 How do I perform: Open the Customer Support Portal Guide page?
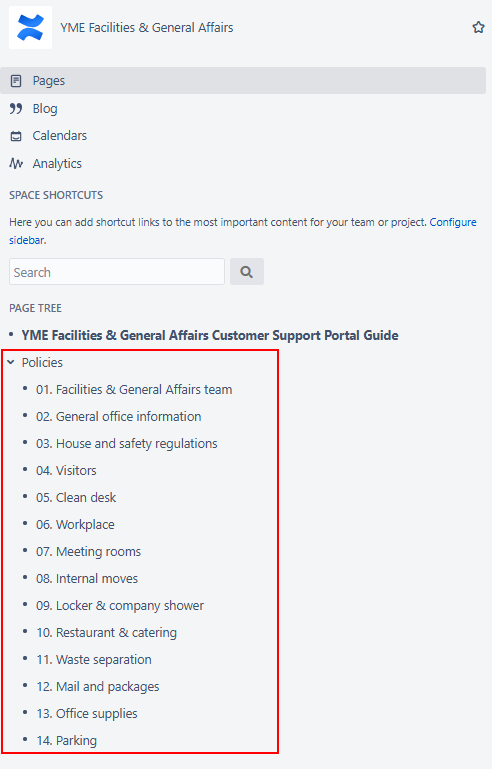click(210, 335)
